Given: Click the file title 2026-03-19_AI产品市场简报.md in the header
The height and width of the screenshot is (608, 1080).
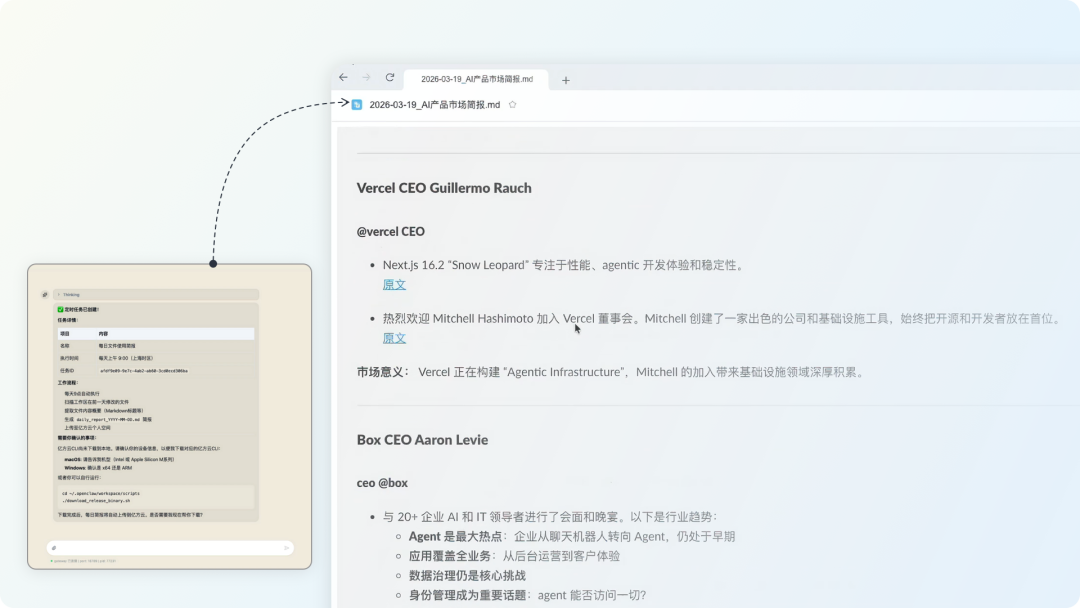Looking at the screenshot, I should point(435,105).
